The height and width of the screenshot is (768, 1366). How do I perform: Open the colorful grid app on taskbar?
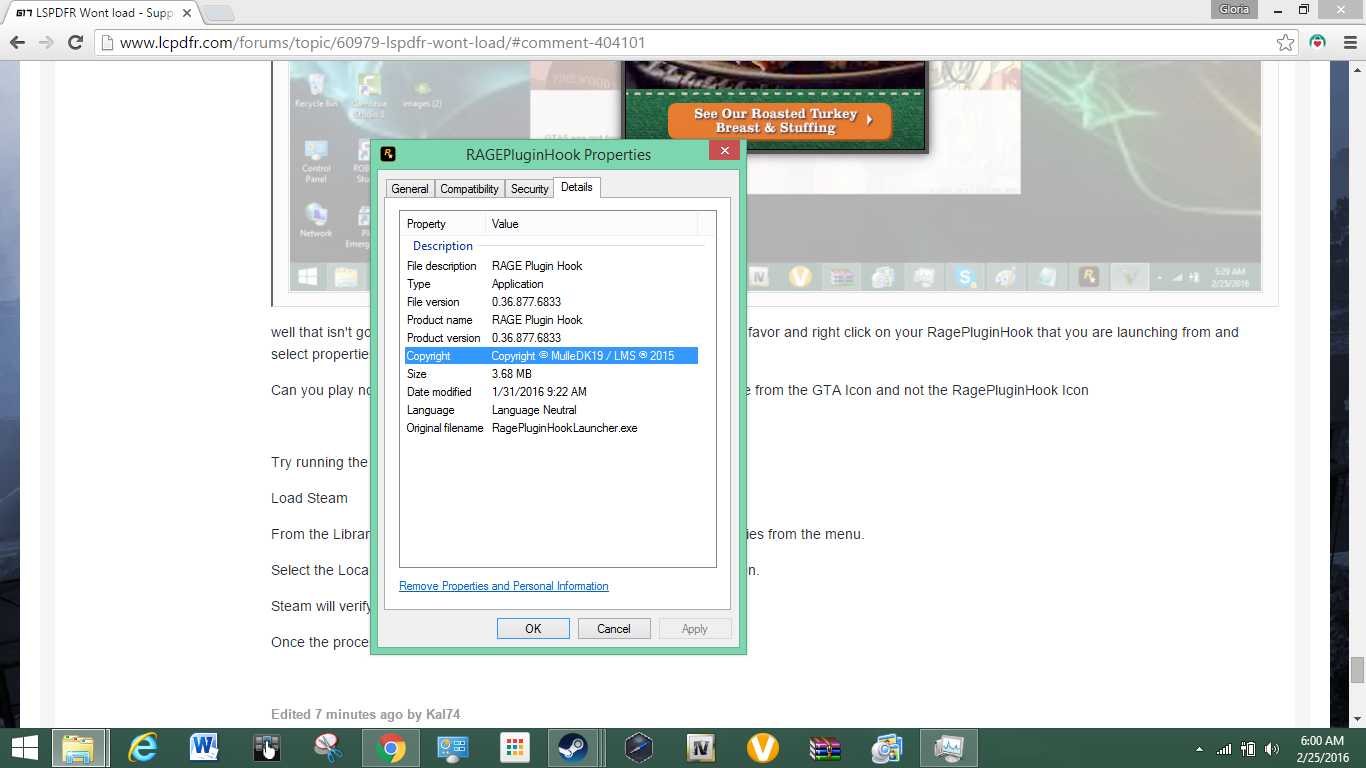[x=514, y=748]
